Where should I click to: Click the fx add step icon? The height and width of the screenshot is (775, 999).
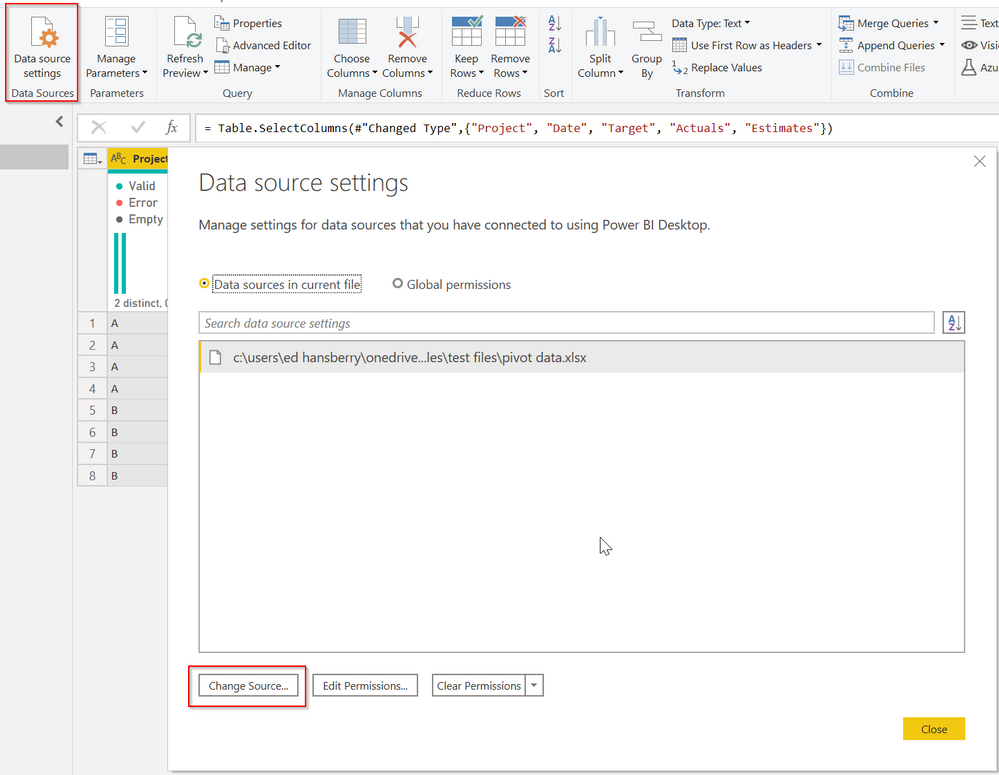tap(171, 127)
